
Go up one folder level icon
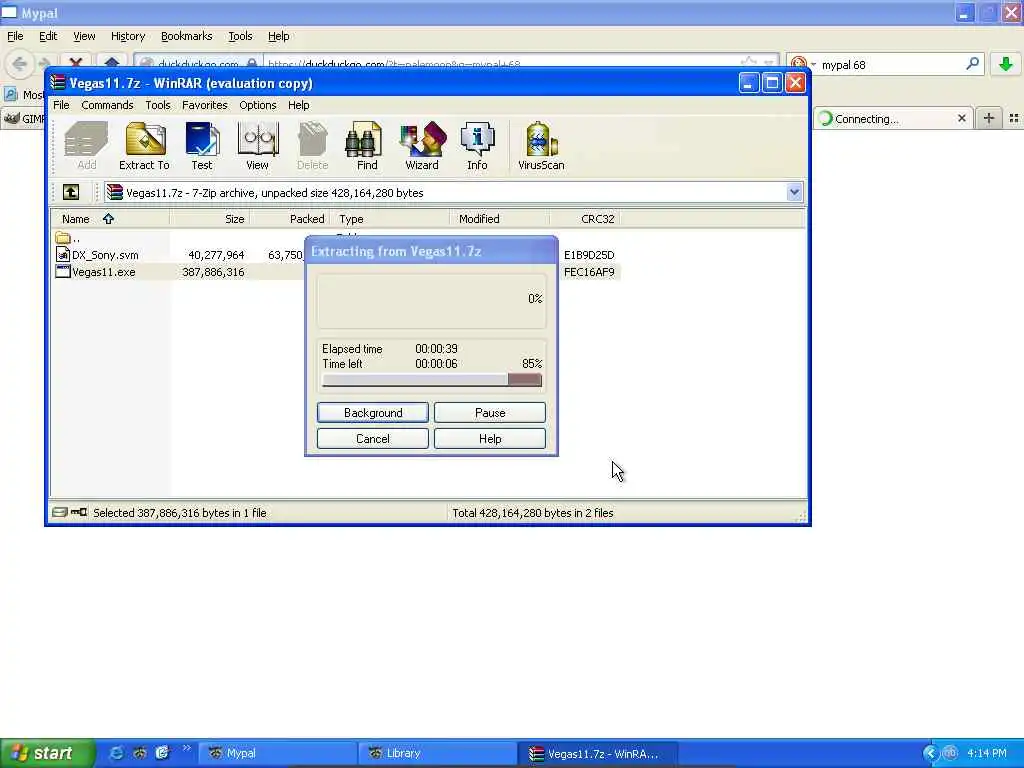71,192
